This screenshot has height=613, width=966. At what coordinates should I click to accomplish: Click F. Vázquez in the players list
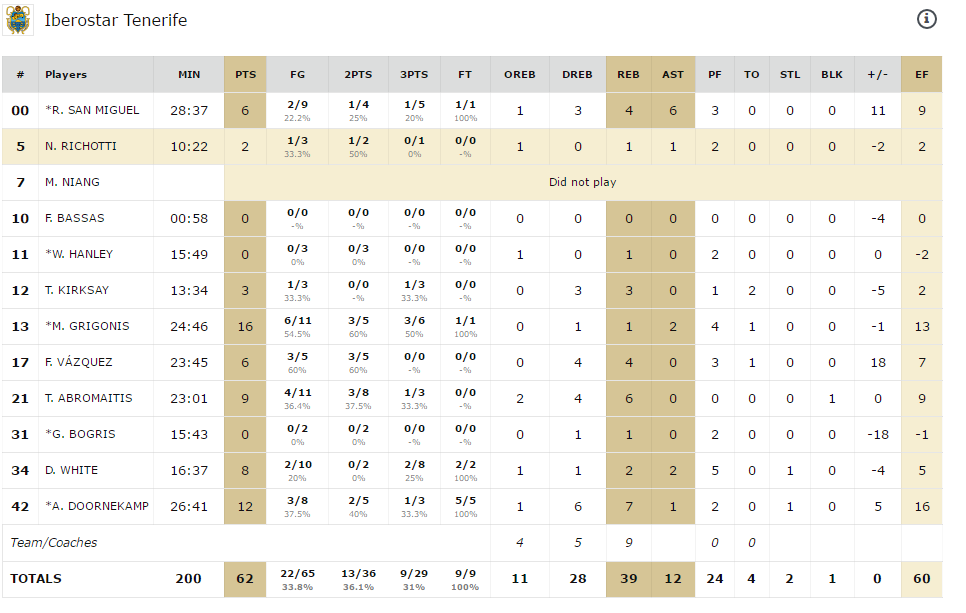[78, 362]
